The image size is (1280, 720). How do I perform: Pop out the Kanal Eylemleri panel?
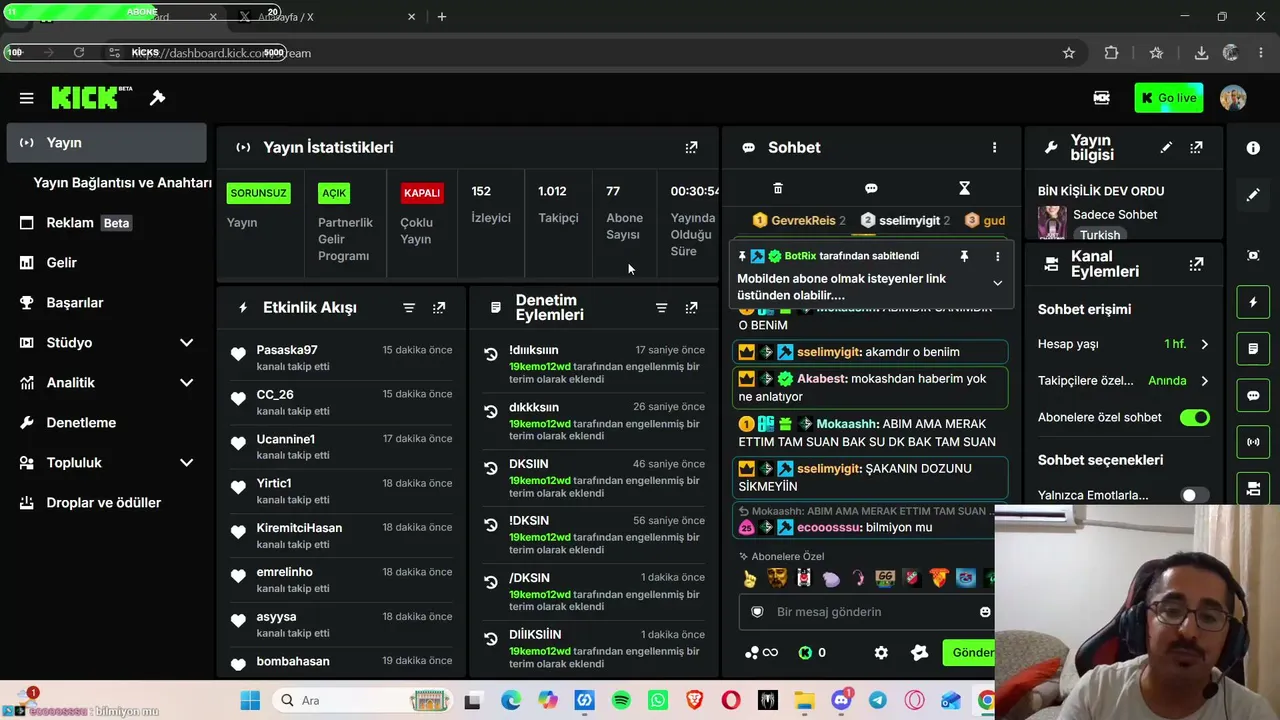pyautogui.click(x=1196, y=264)
